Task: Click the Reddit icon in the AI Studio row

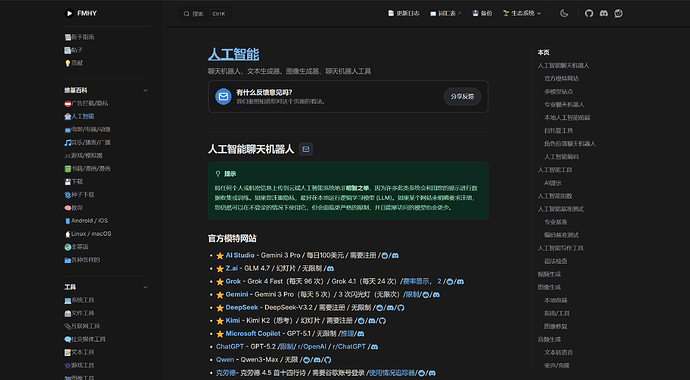Action: [385, 255]
